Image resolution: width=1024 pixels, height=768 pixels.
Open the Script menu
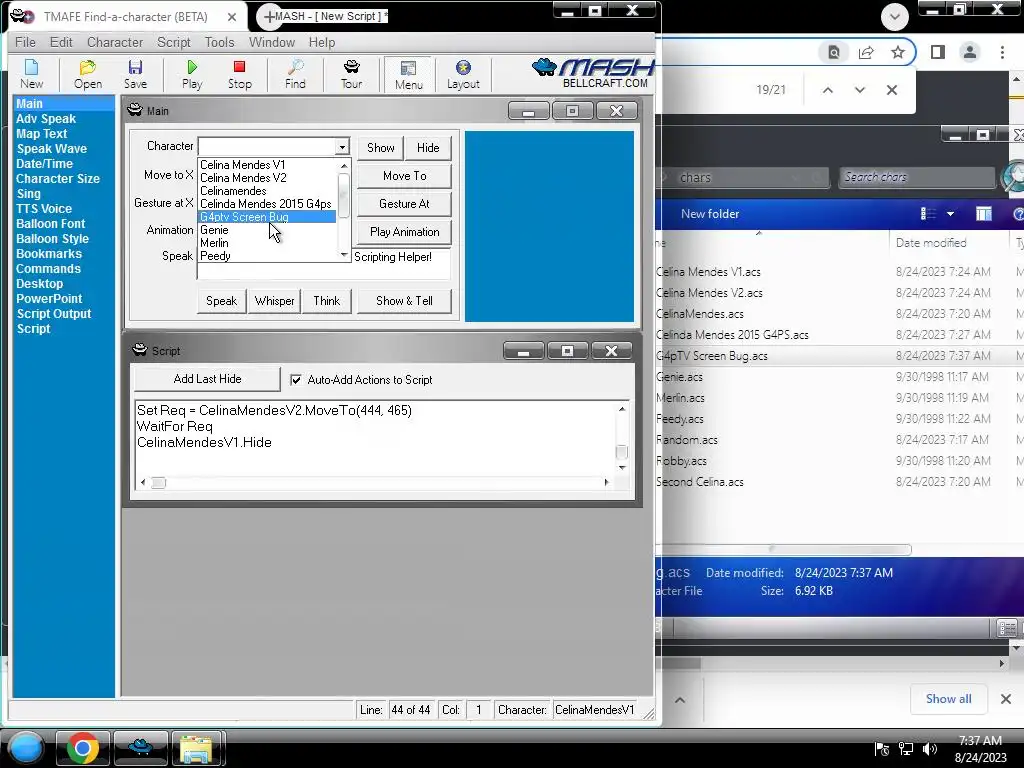pos(174,42)
